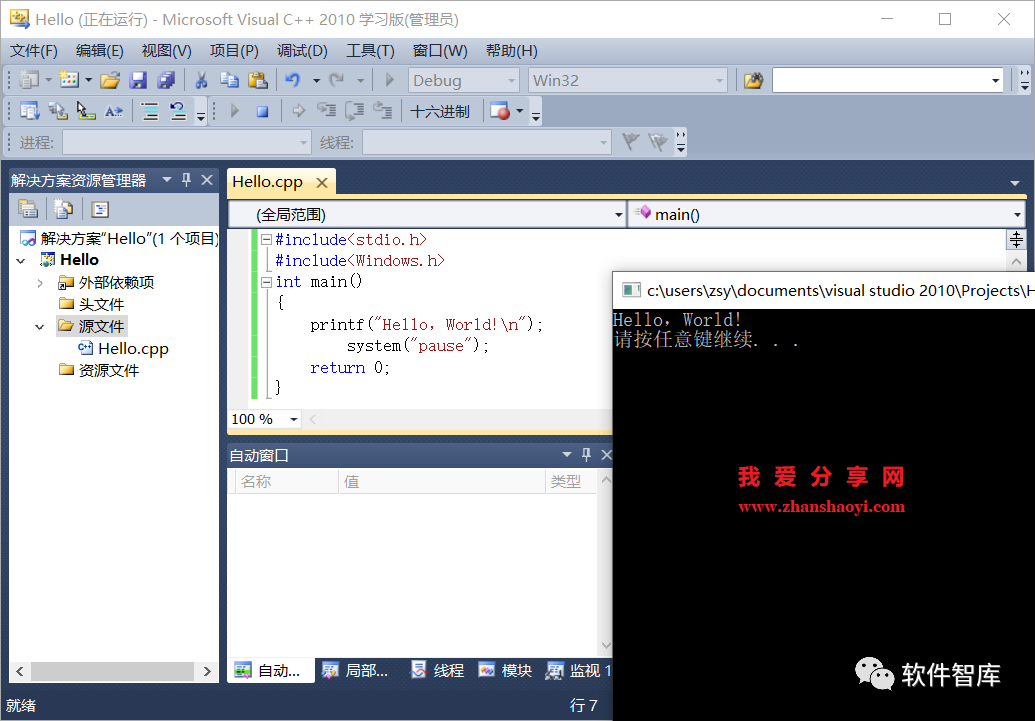Open the 调试(D) menu
1035x721 pixels.
pyautogui.click(x=302, y=51)
